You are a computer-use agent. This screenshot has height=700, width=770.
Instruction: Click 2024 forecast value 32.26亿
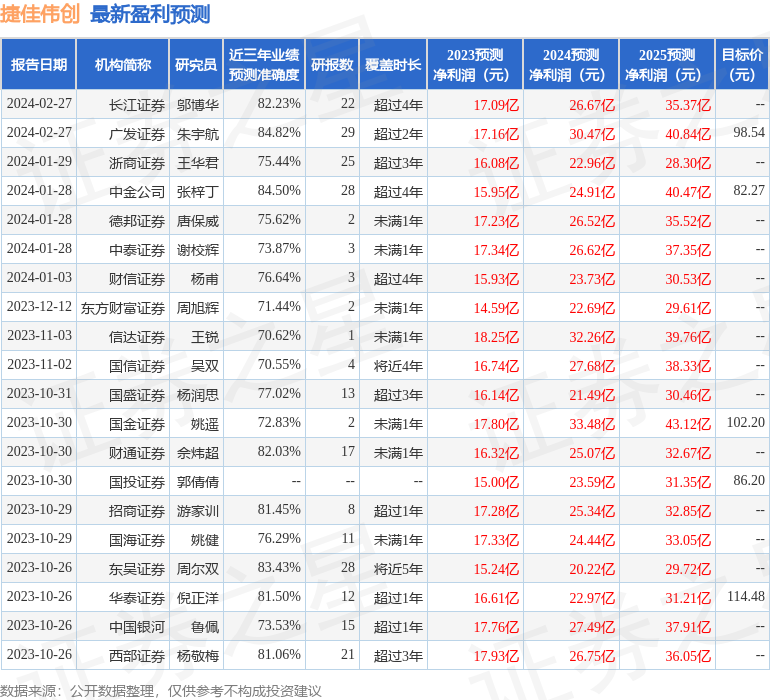tap(592, 336)
